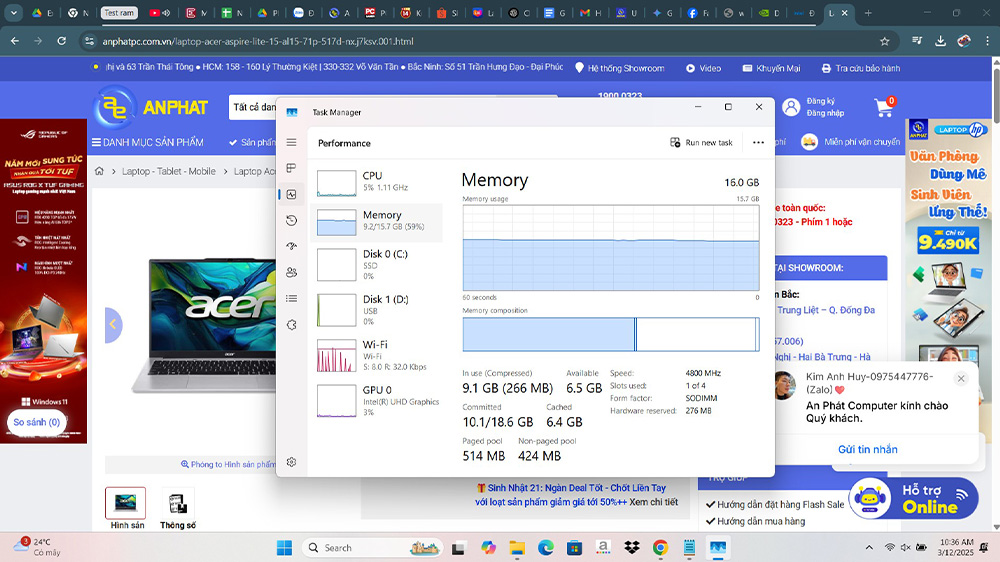Open Hệ thống Showroom link
The image size is (1000, 562).
click(619, 68)
